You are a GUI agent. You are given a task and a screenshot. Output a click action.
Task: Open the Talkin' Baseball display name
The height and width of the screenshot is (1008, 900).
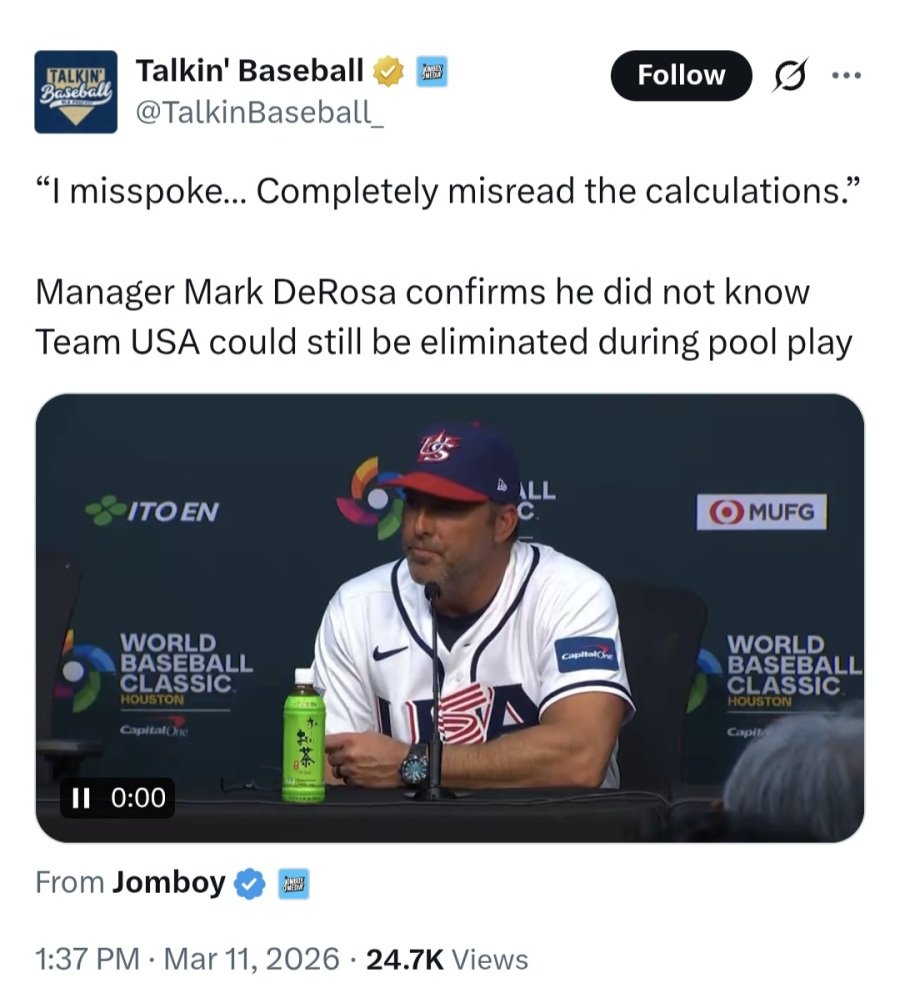click(x=250, y=71)
